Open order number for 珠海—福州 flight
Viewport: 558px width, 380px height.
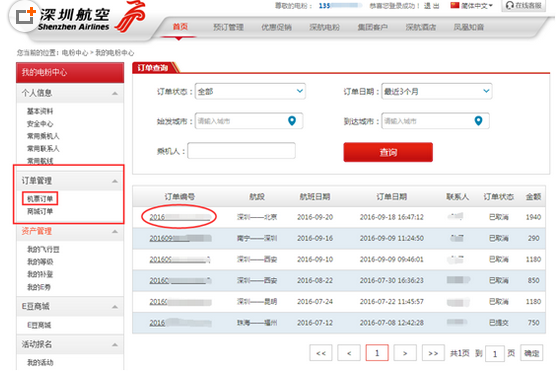coord(180,323)
